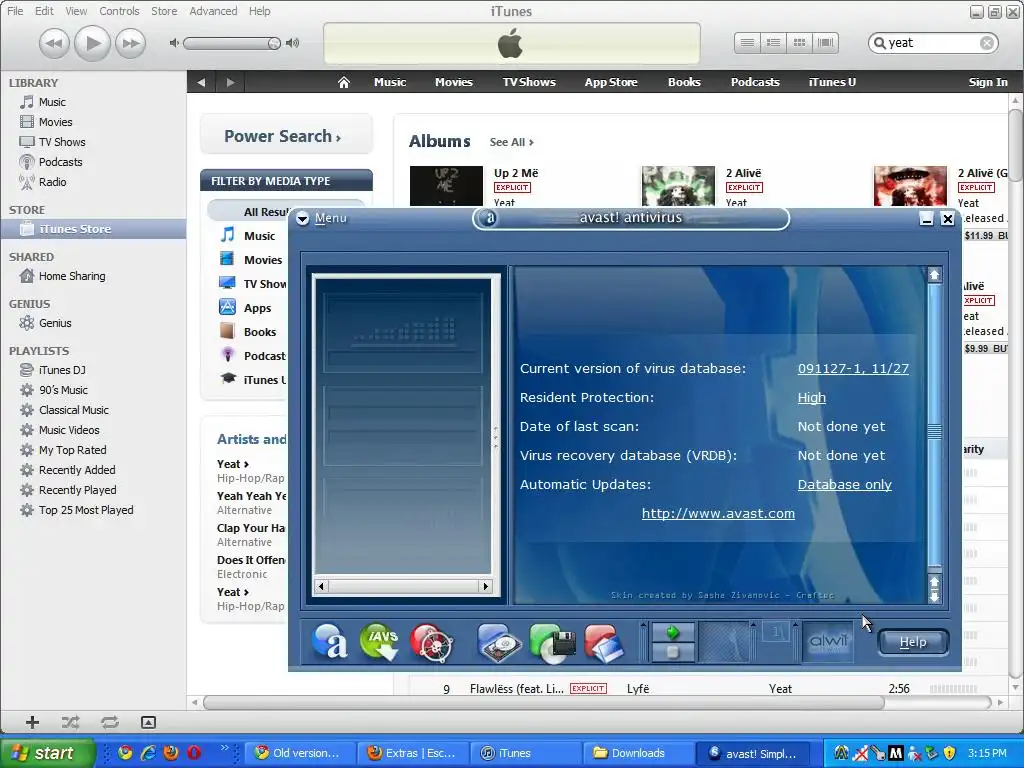Click the iTunes mute speaker icon
This screenshot has height=768, width=1024.
(174, 43)
